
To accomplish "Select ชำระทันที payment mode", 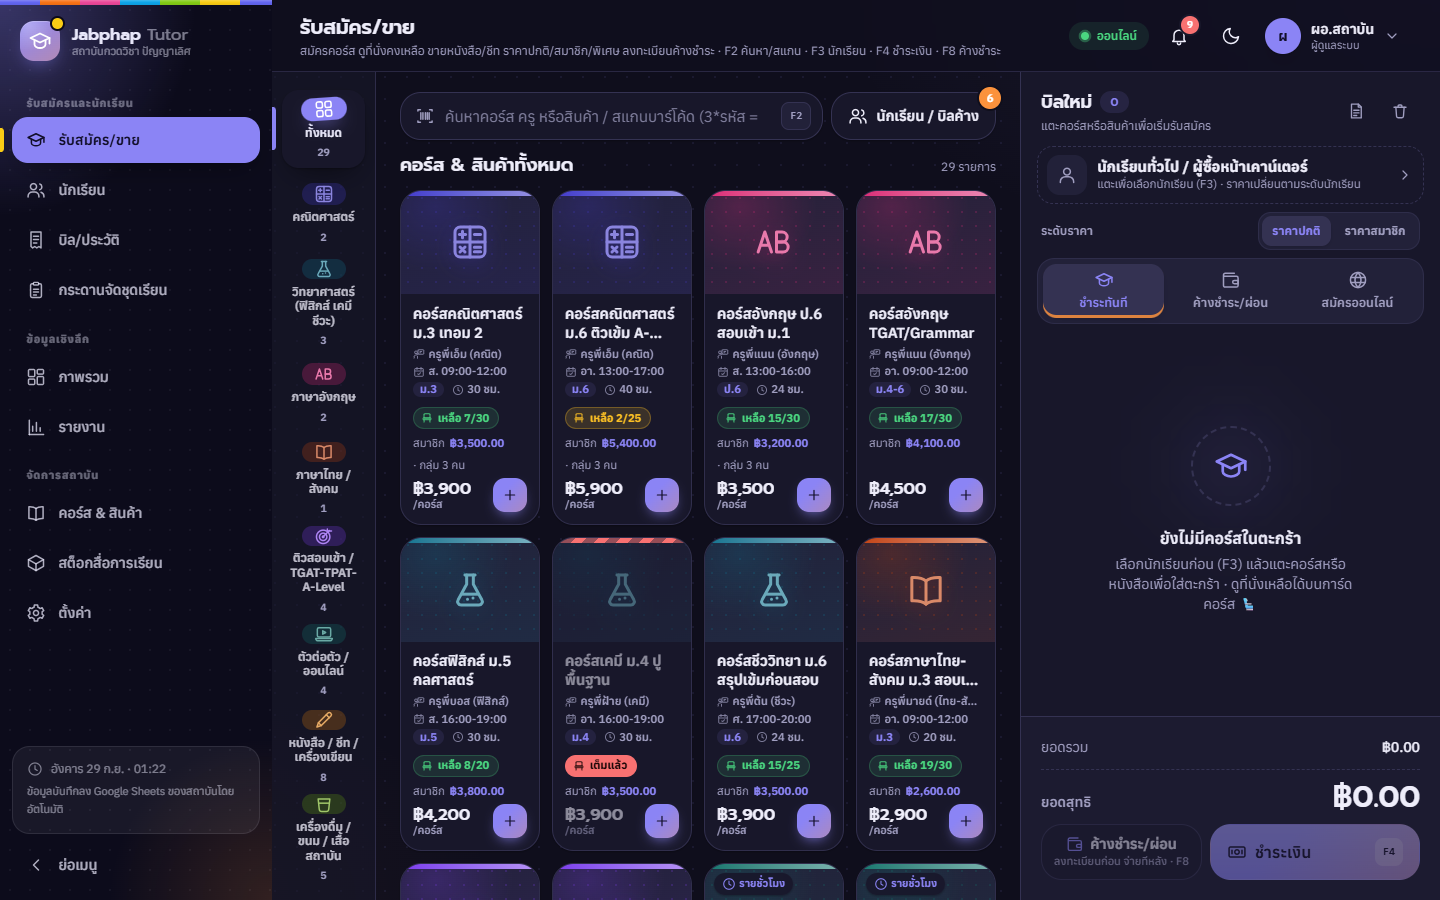I will click(1103, 290).
